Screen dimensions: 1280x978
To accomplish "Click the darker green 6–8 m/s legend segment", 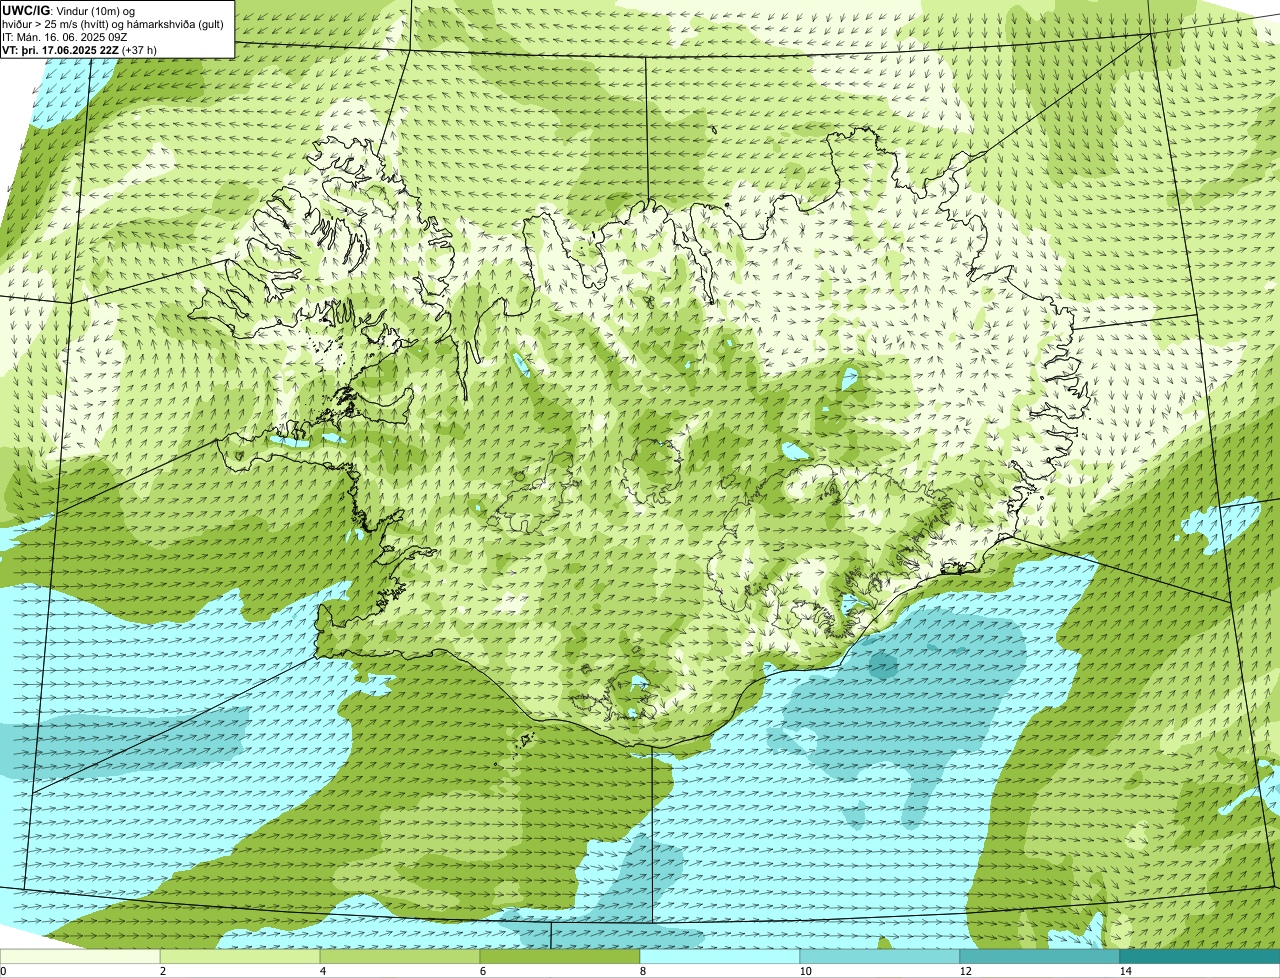I will 560,956.
